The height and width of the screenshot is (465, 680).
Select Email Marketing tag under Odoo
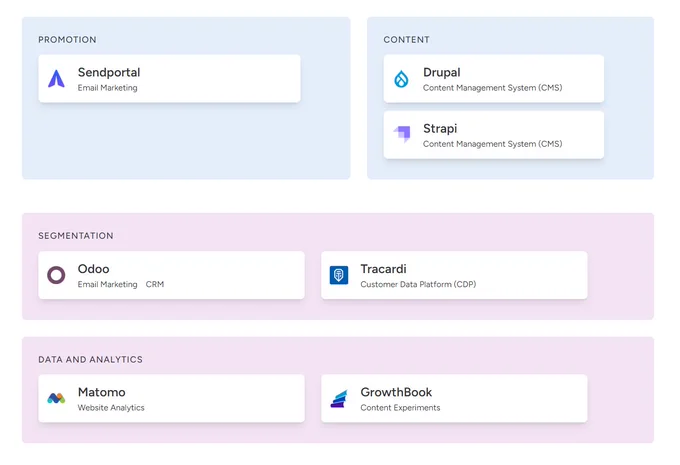(x=108, y=284)
